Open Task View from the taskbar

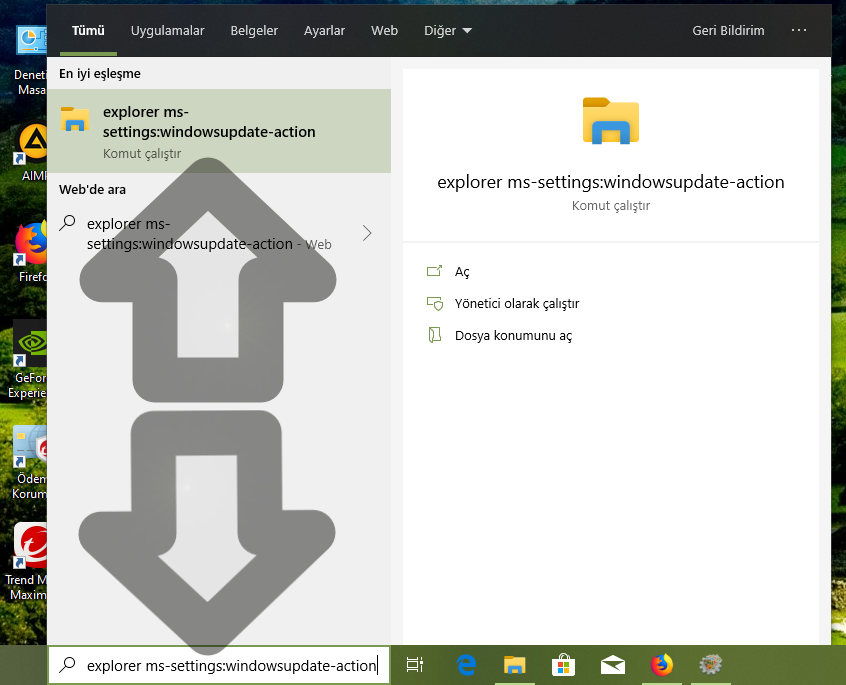(415, 665)
